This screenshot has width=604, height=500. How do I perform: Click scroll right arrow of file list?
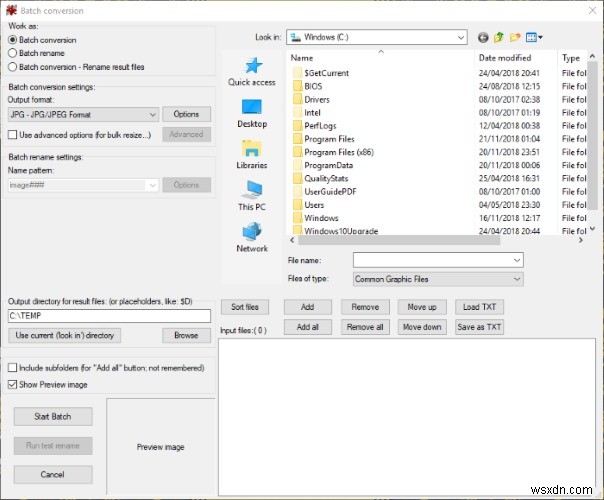pyautogui.click(x=581, y=240)
